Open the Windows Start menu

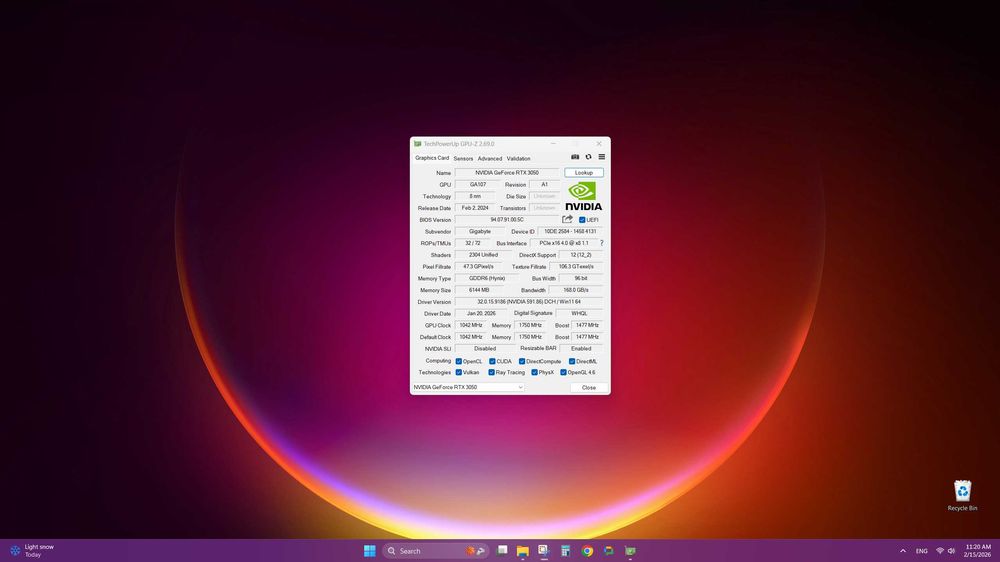(369, 551)
